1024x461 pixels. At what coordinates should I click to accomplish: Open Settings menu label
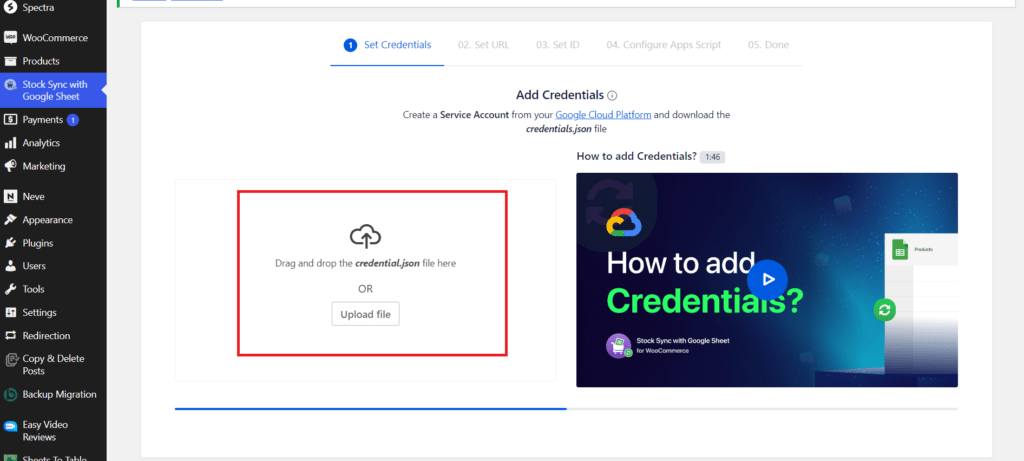coord(40,313)
